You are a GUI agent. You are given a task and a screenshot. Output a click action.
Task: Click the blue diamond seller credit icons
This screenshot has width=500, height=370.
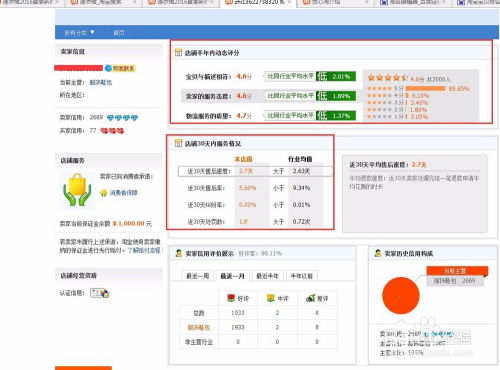click(122, 118)
